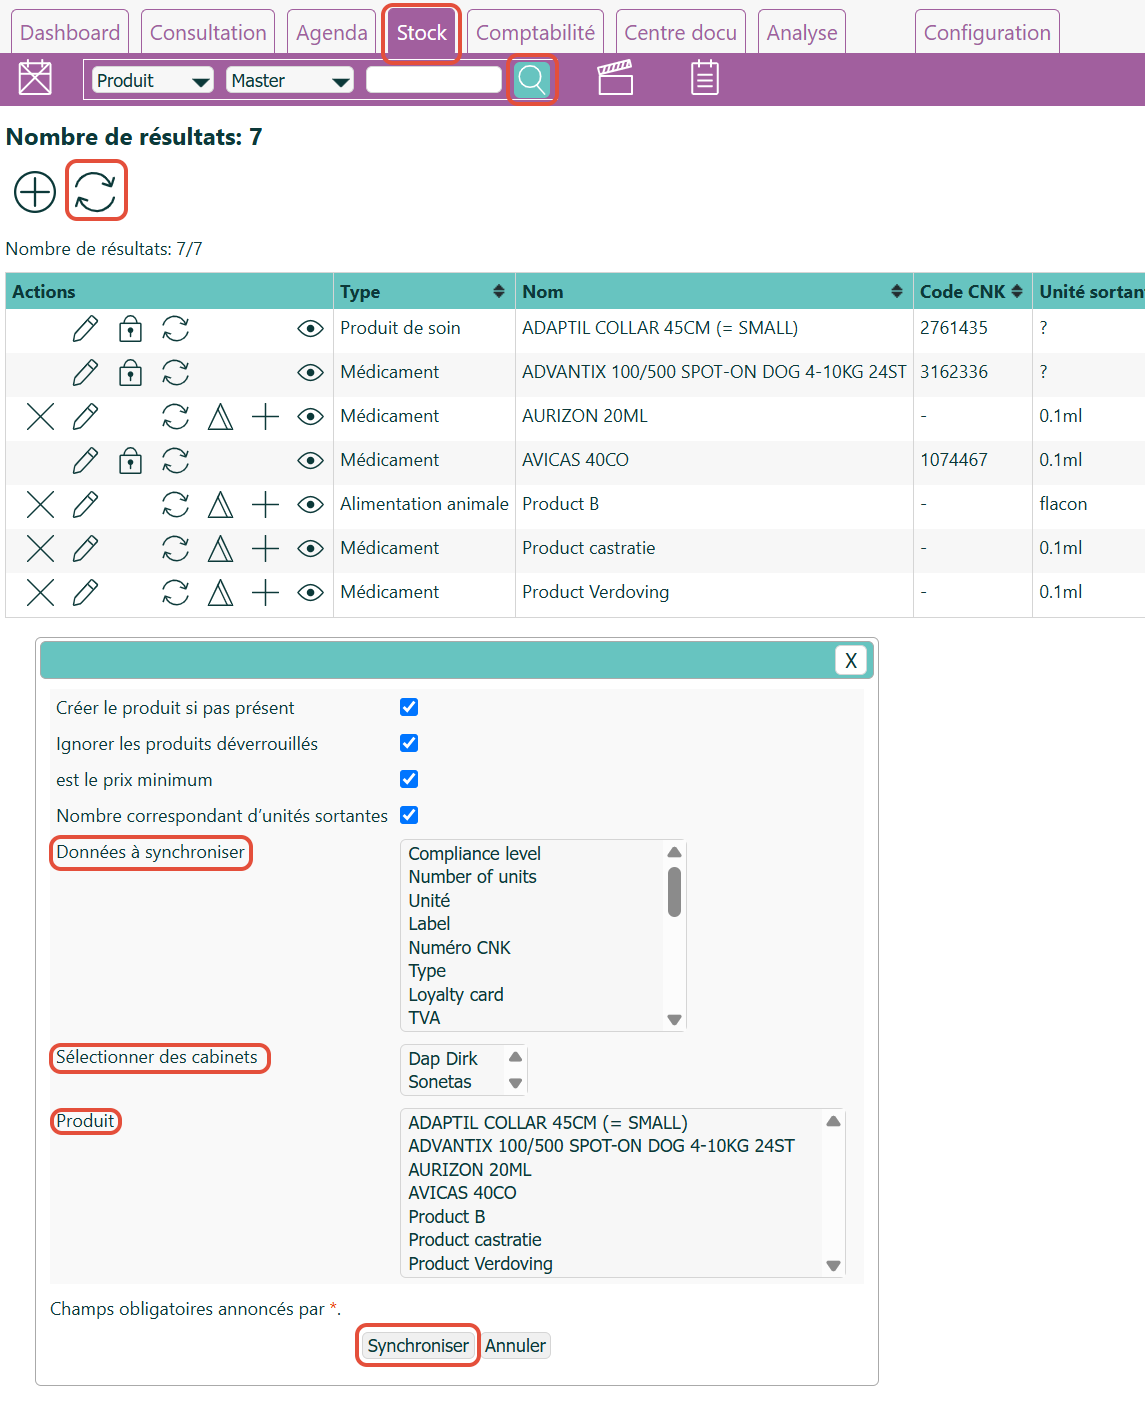Open the Agenda tab
The width and height of the screenshot is (1145, 1419).
[332, 33]
